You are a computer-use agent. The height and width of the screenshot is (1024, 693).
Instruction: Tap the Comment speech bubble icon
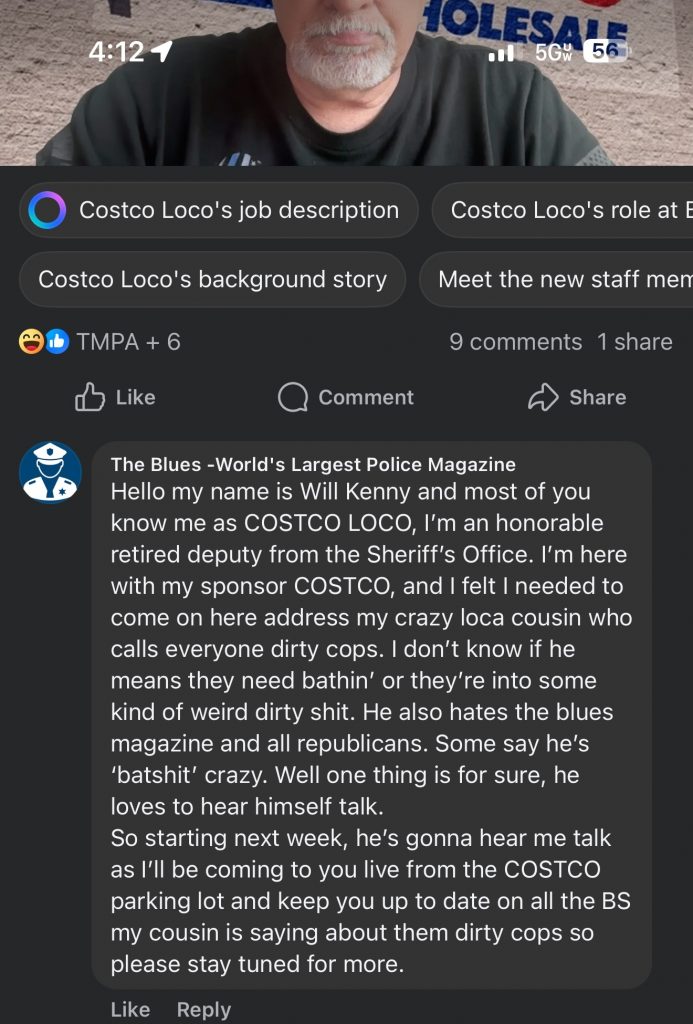pos(293,398)
